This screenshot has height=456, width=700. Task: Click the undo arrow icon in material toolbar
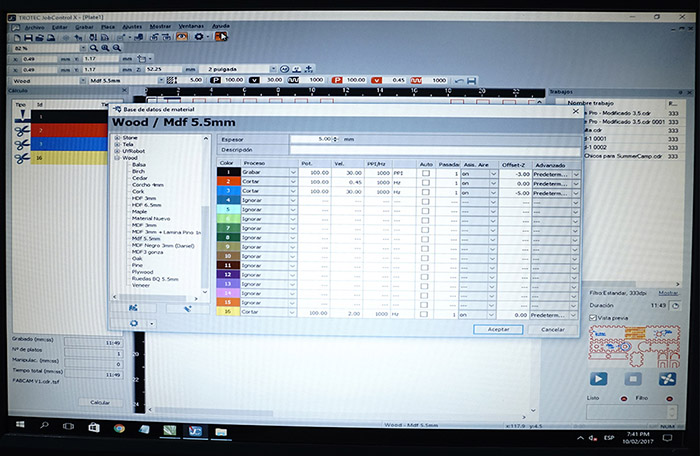(x=459, y=81)
